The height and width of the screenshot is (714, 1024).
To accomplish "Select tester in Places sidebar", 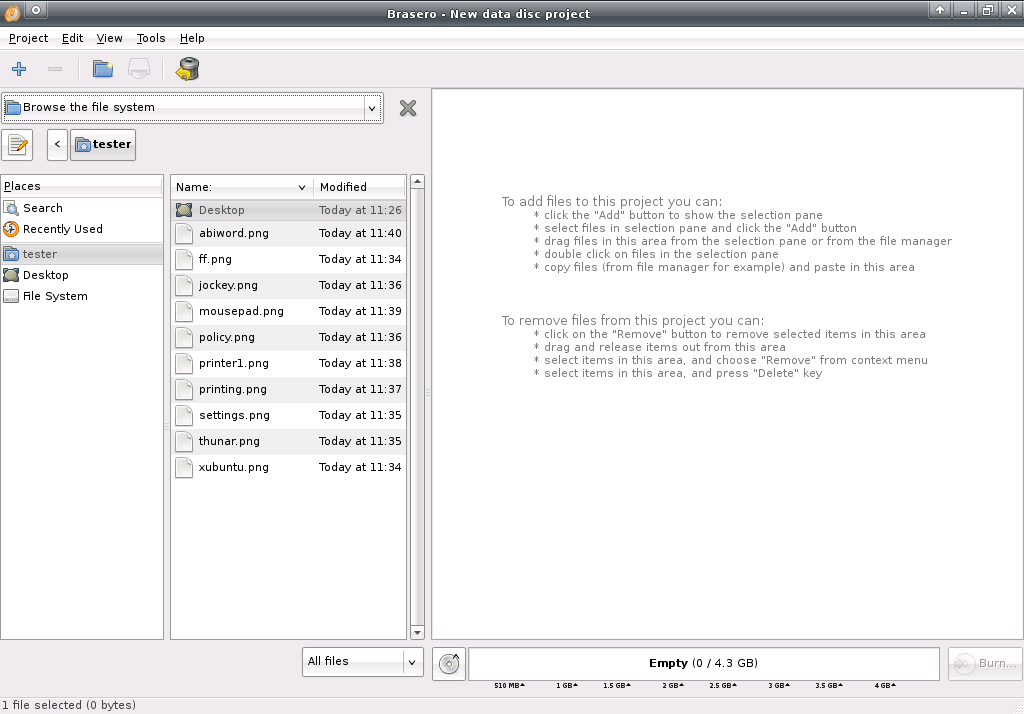I will 82,254.
